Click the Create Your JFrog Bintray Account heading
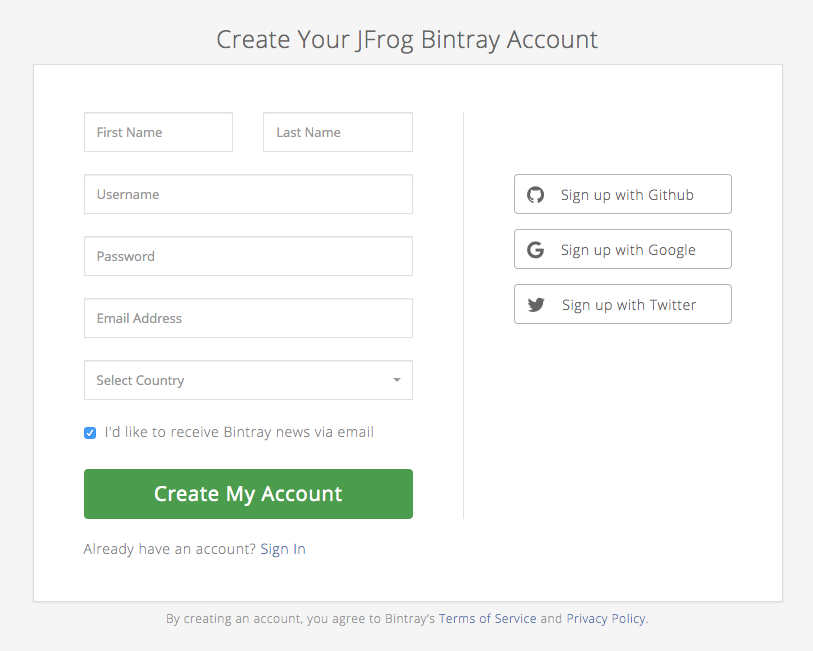 (x=407, y=40)
